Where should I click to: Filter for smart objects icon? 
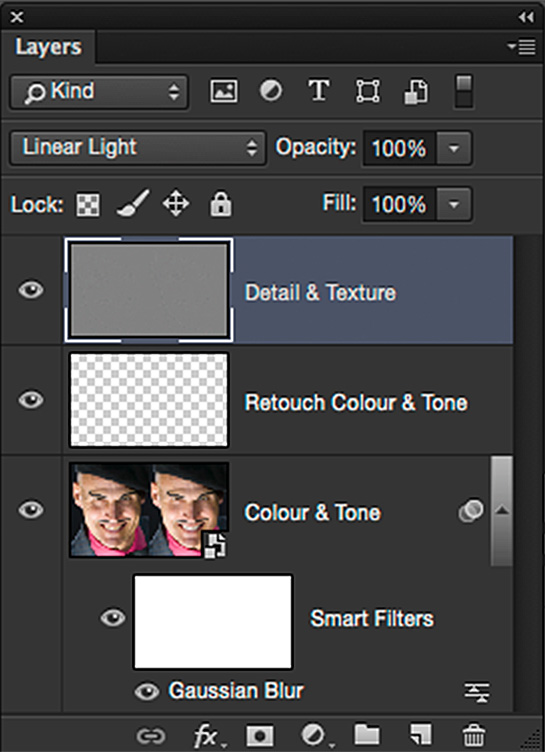415,91
